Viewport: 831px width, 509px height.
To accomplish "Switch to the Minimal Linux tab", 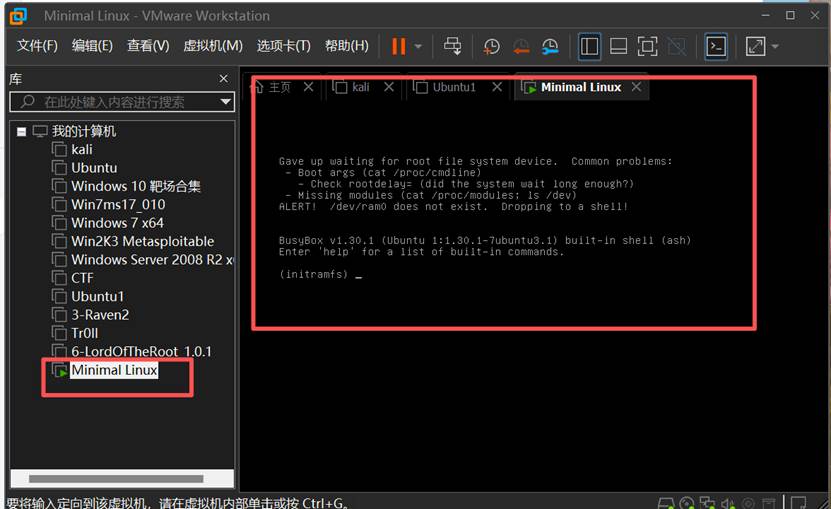I will (581, 87).
